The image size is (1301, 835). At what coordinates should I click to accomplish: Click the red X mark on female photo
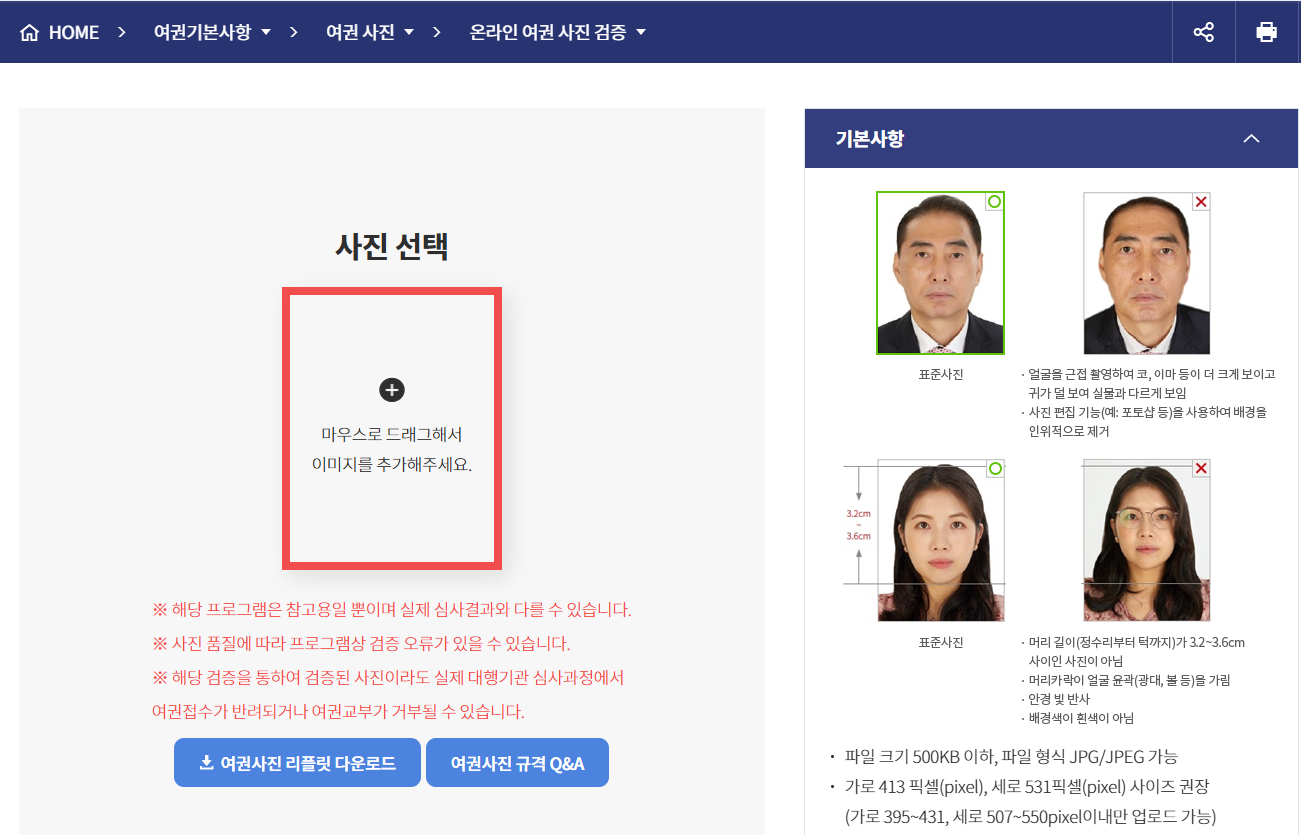click(1201, 468)
